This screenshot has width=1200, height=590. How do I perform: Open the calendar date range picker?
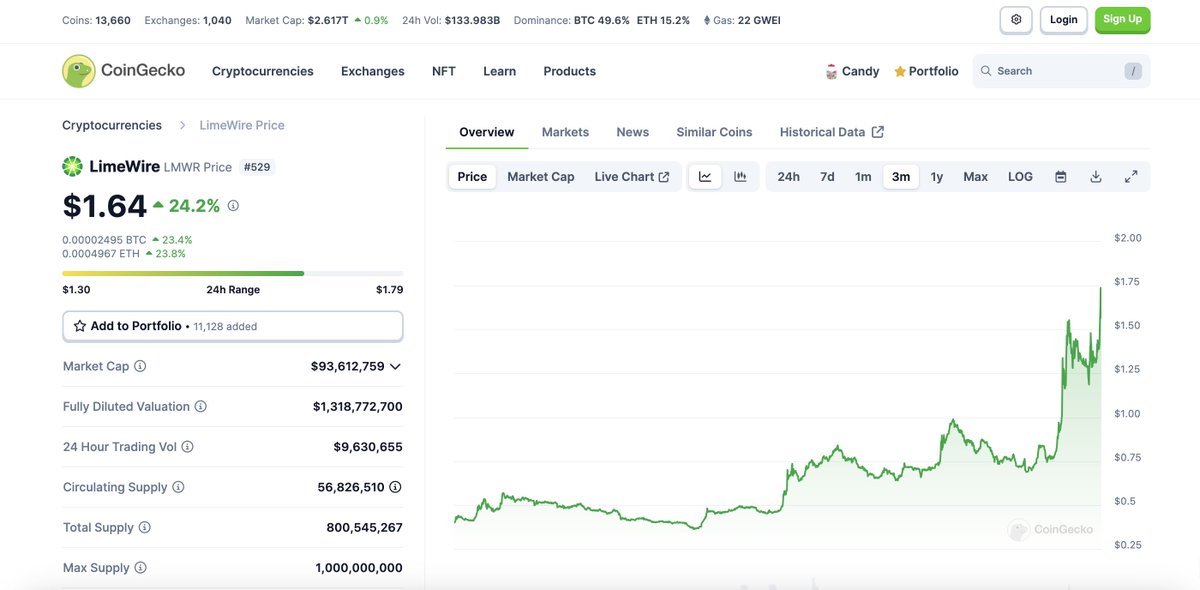coord(1061,177)
